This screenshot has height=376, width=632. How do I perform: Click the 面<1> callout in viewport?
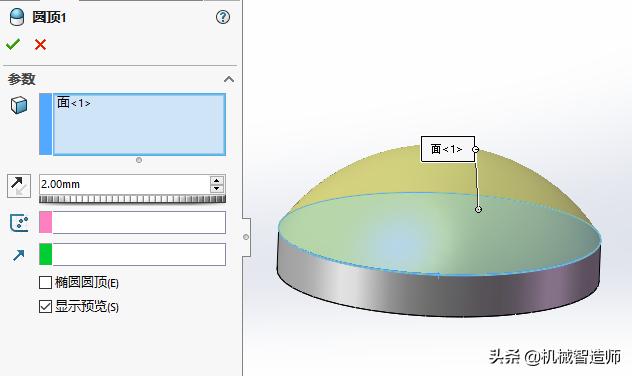[x=447, y=149]
